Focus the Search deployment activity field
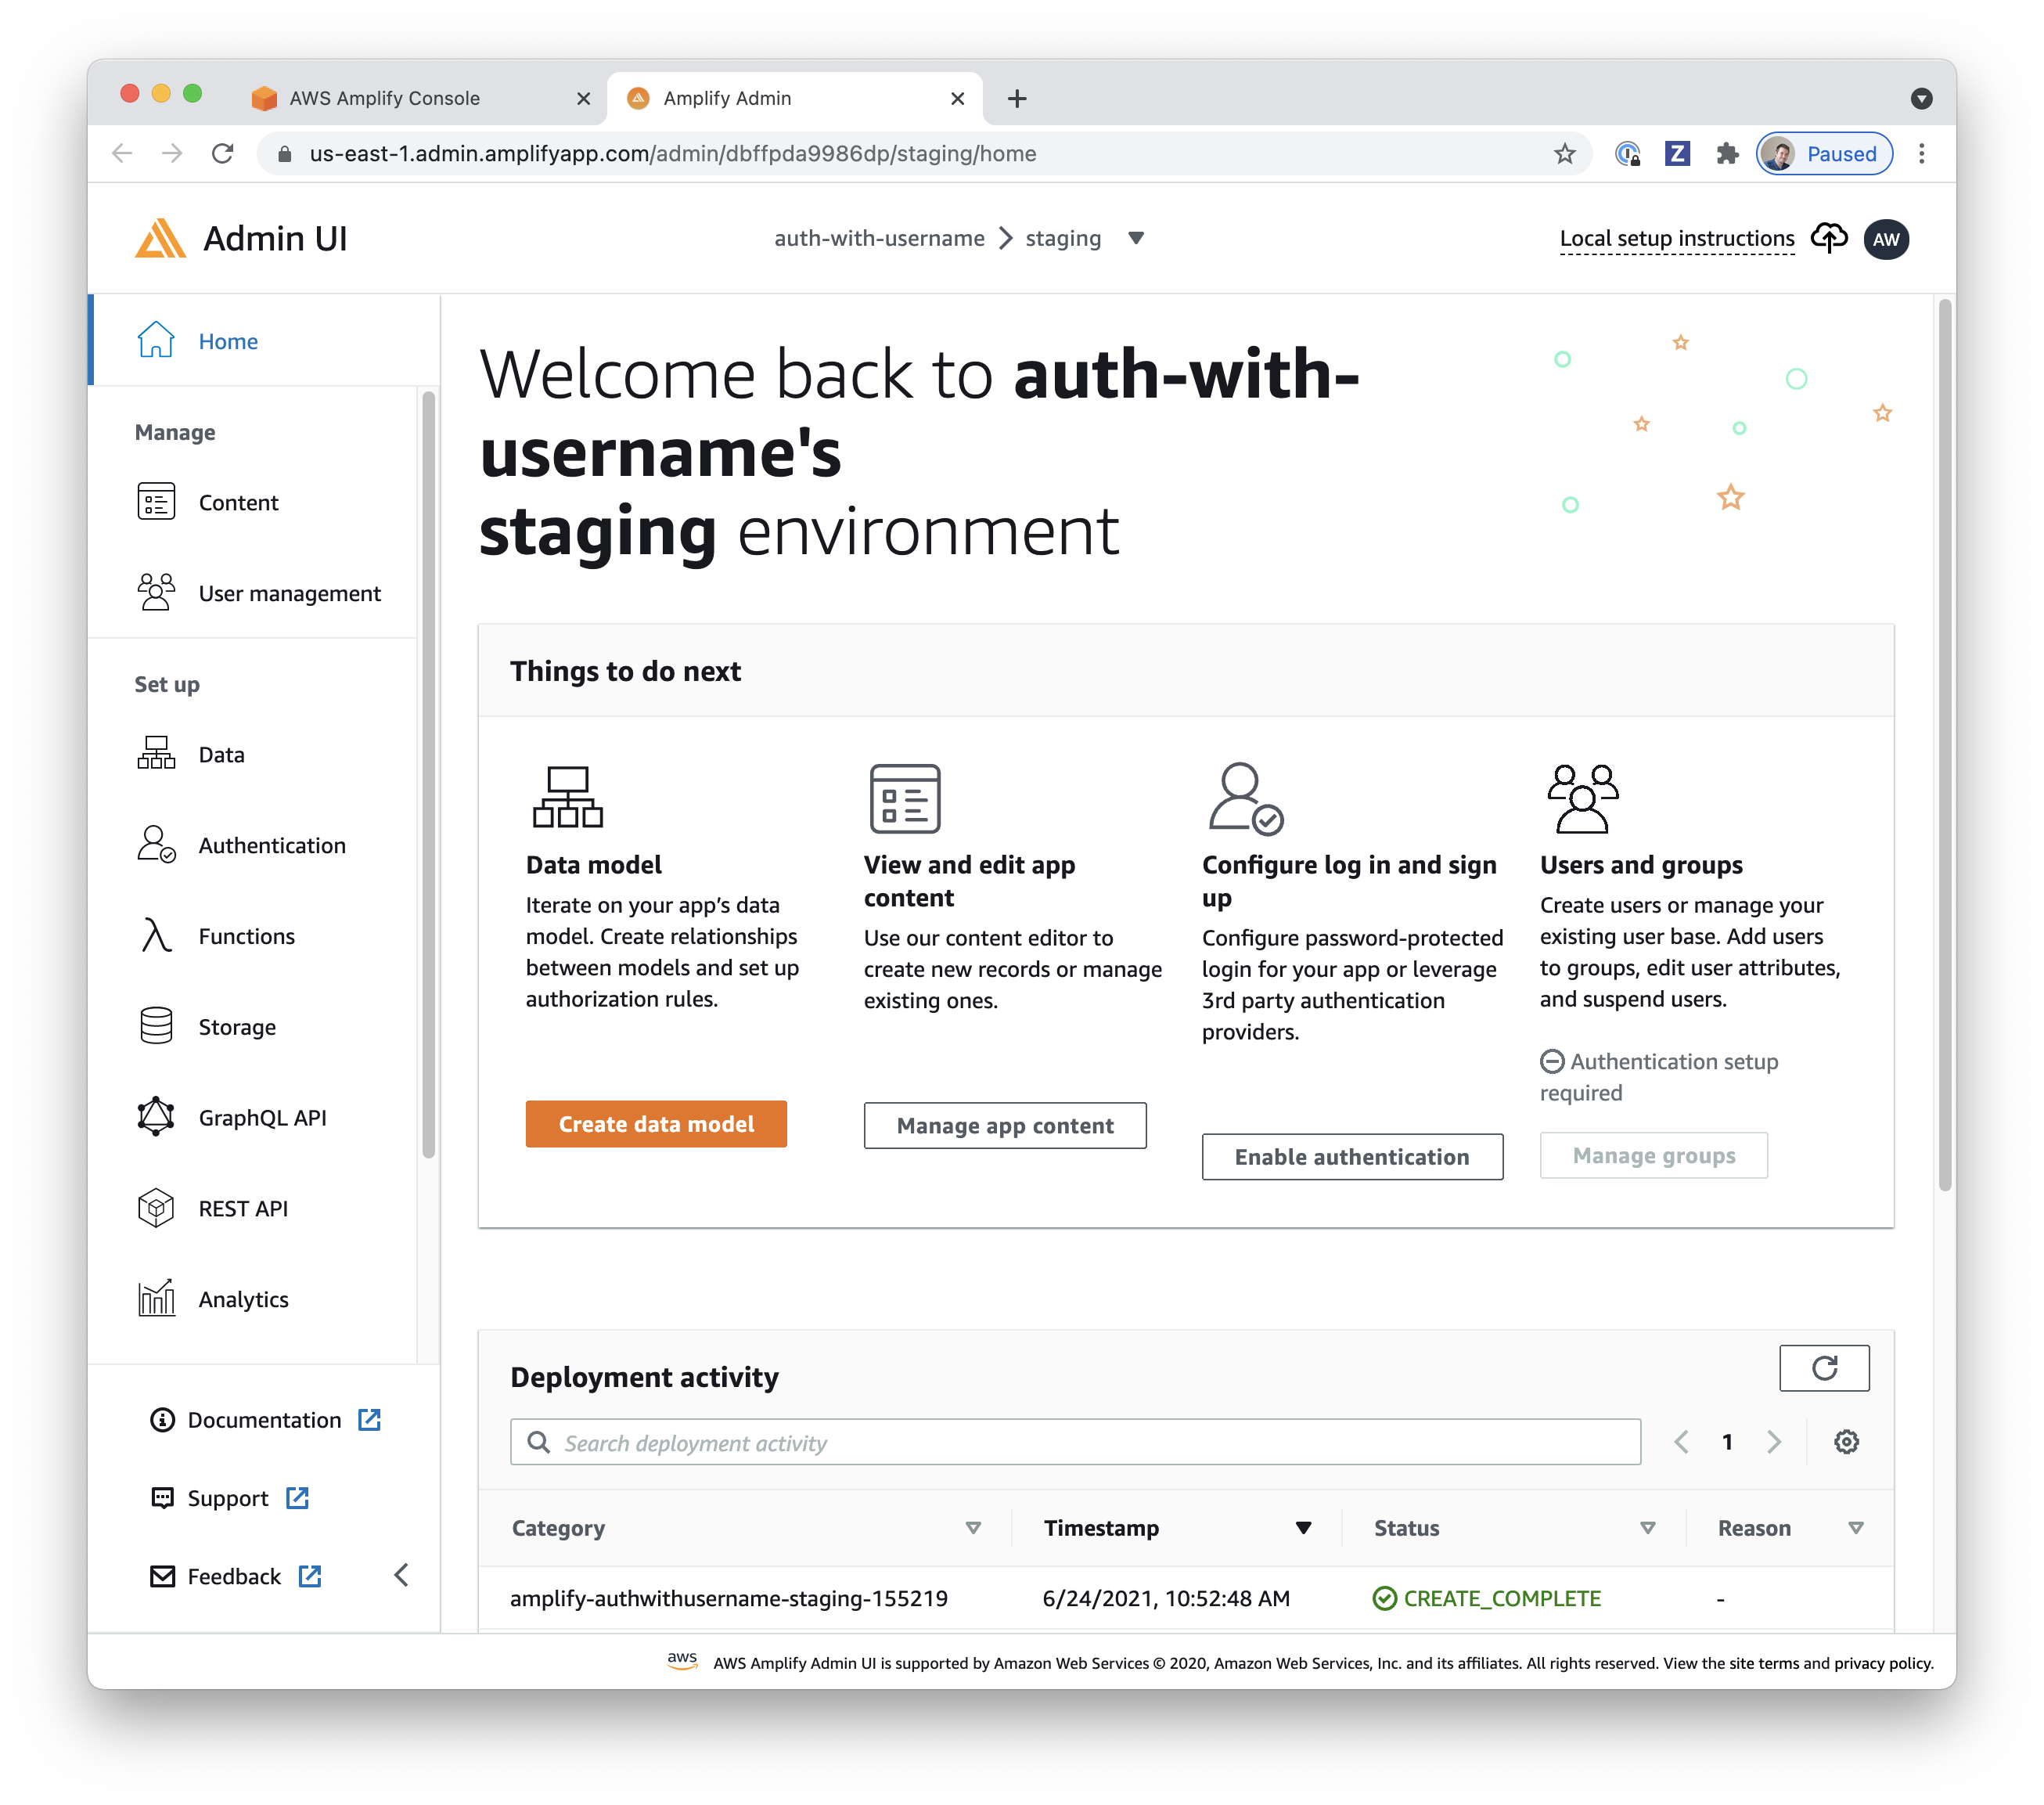The width and height of the screenshot is (2044, 1805). (x=1075, y=1441)
